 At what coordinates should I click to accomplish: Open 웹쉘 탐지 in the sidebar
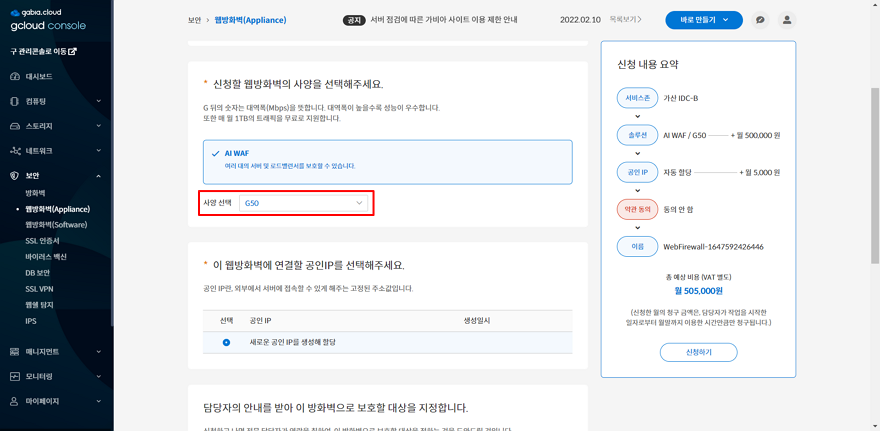tap(39, 305)
